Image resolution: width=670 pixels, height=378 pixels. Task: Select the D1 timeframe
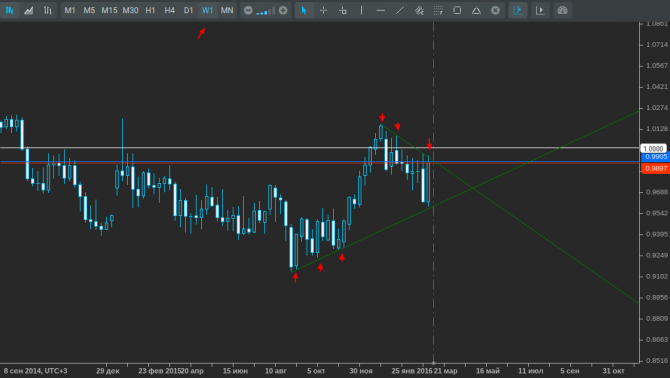click(x=188, y=10)
